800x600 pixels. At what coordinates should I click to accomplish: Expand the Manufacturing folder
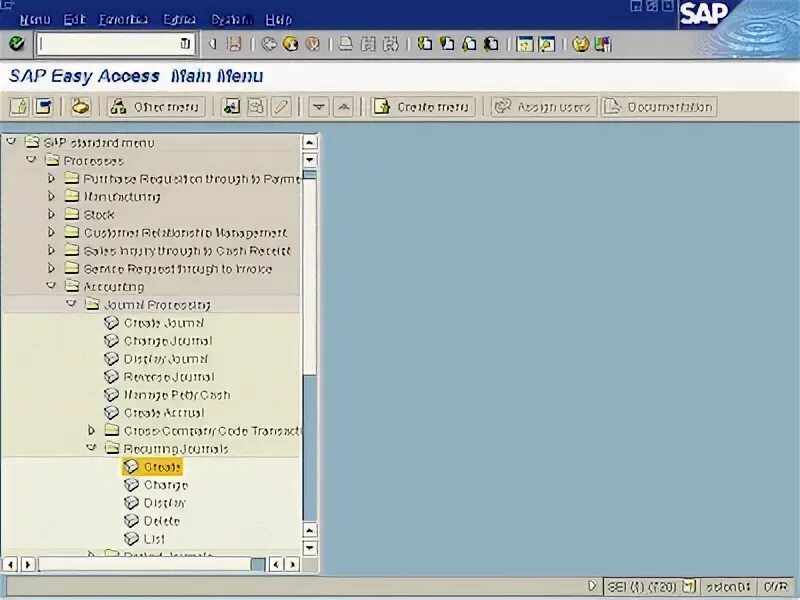51,196
